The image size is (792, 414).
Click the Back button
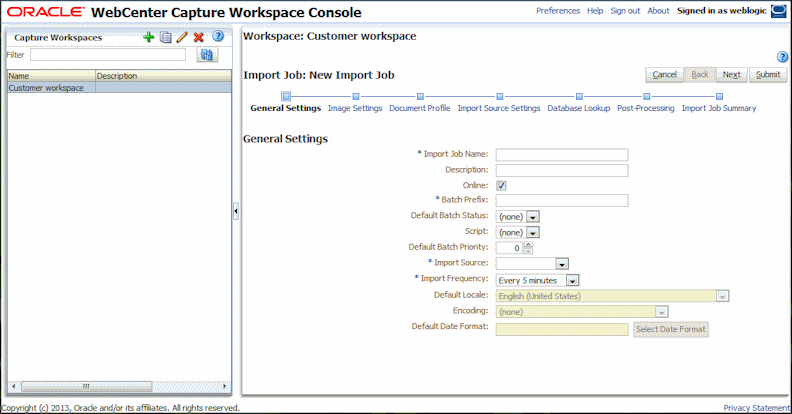click(700, 75)
